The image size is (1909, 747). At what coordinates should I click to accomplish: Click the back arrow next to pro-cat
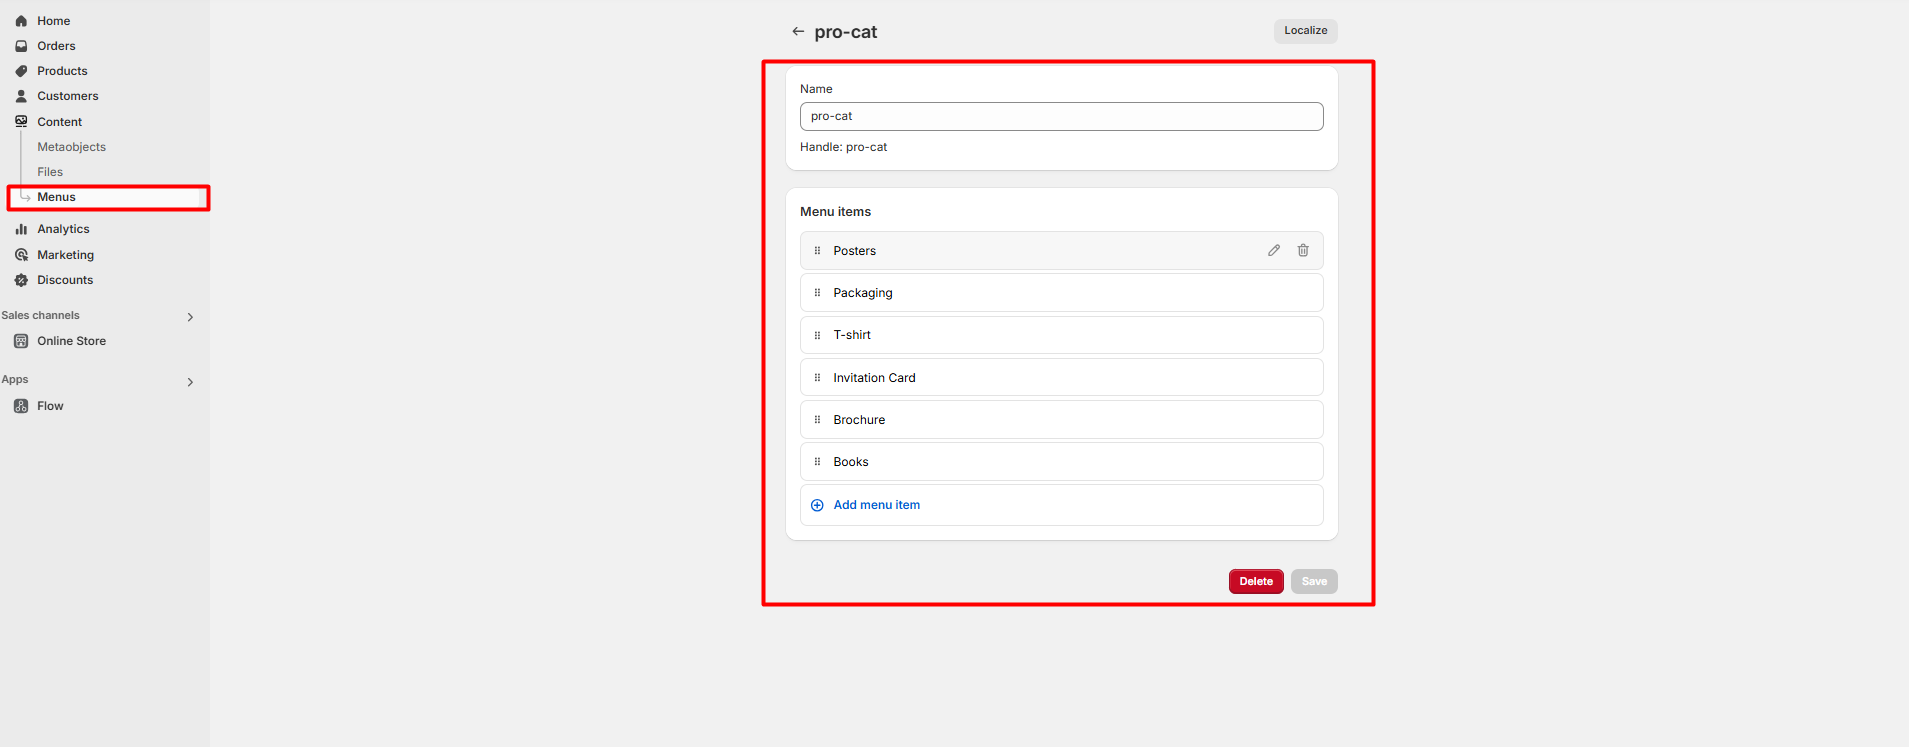[798, 32]
